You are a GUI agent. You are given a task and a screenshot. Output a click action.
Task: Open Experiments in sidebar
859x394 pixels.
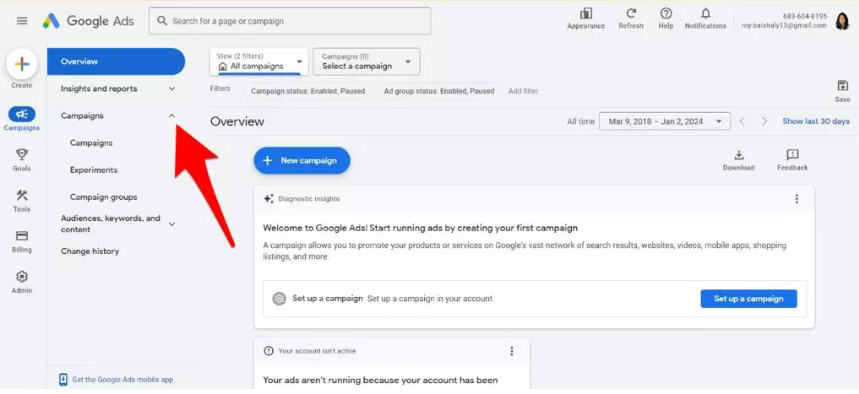94,170
